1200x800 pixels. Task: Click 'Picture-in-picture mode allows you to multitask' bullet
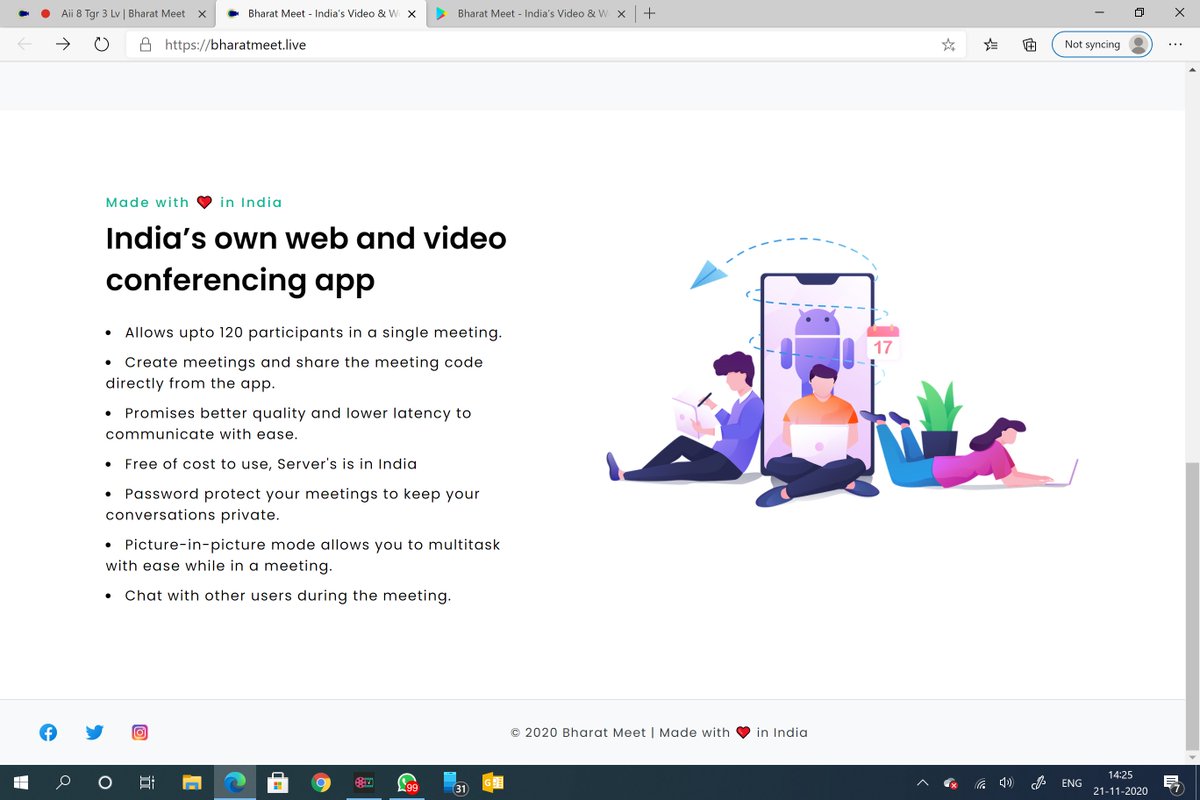303,555
